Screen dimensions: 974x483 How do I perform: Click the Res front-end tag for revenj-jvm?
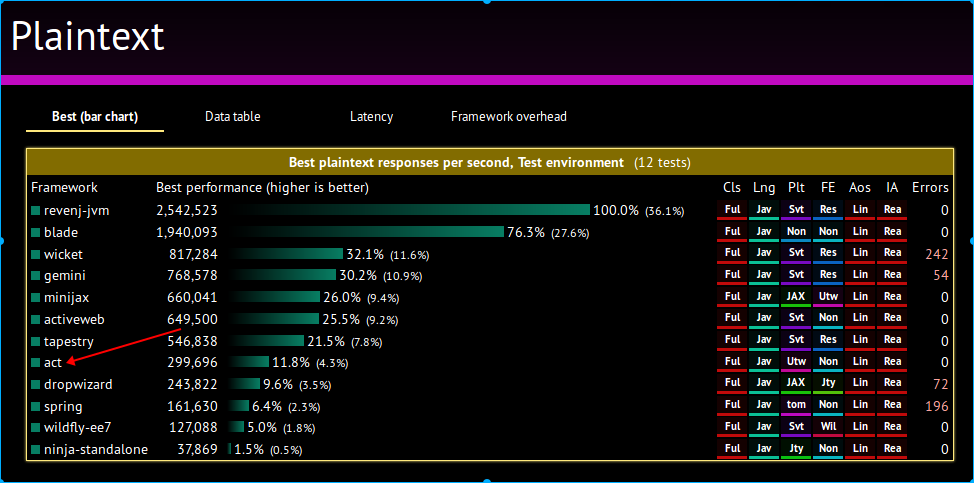tap(828, 210)
